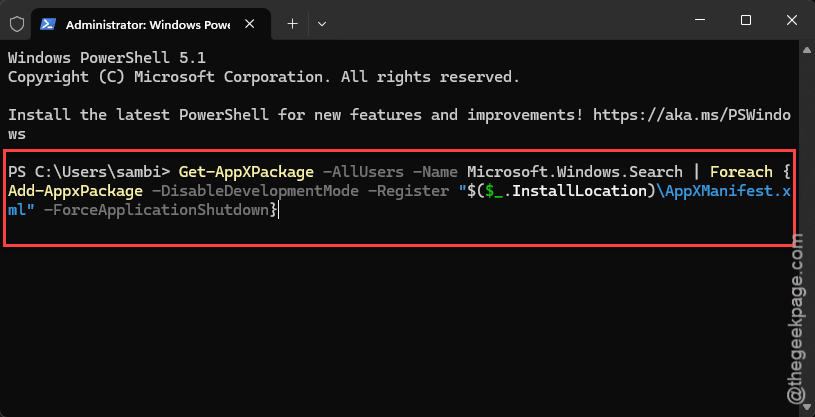Click the -AllUsers parameter text
Screen dimensions: 815x417
coord(363,172)
